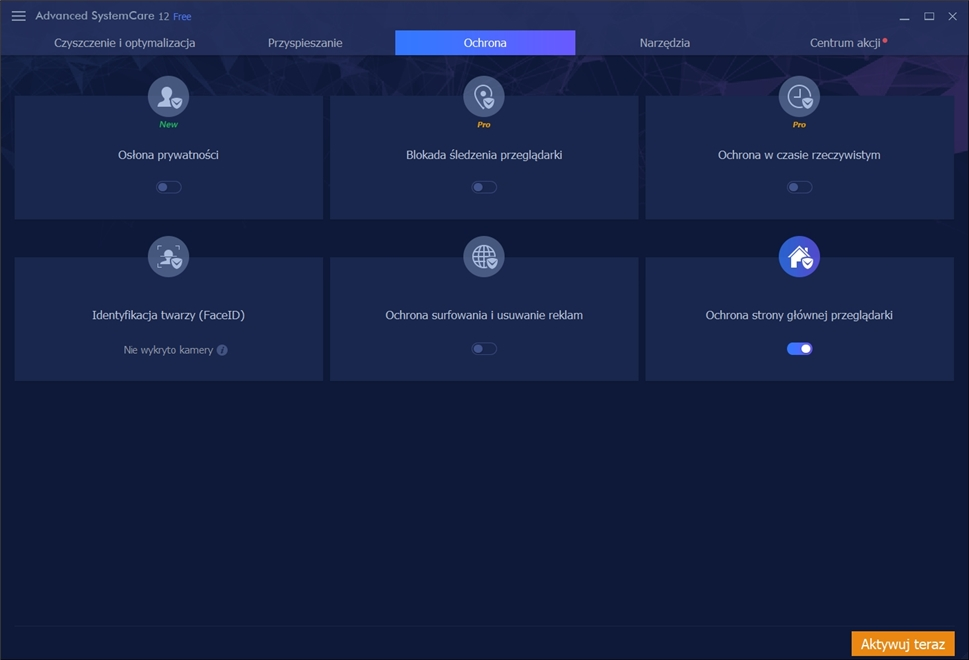Click info icon next to Nie wykryto kamery

222,350
